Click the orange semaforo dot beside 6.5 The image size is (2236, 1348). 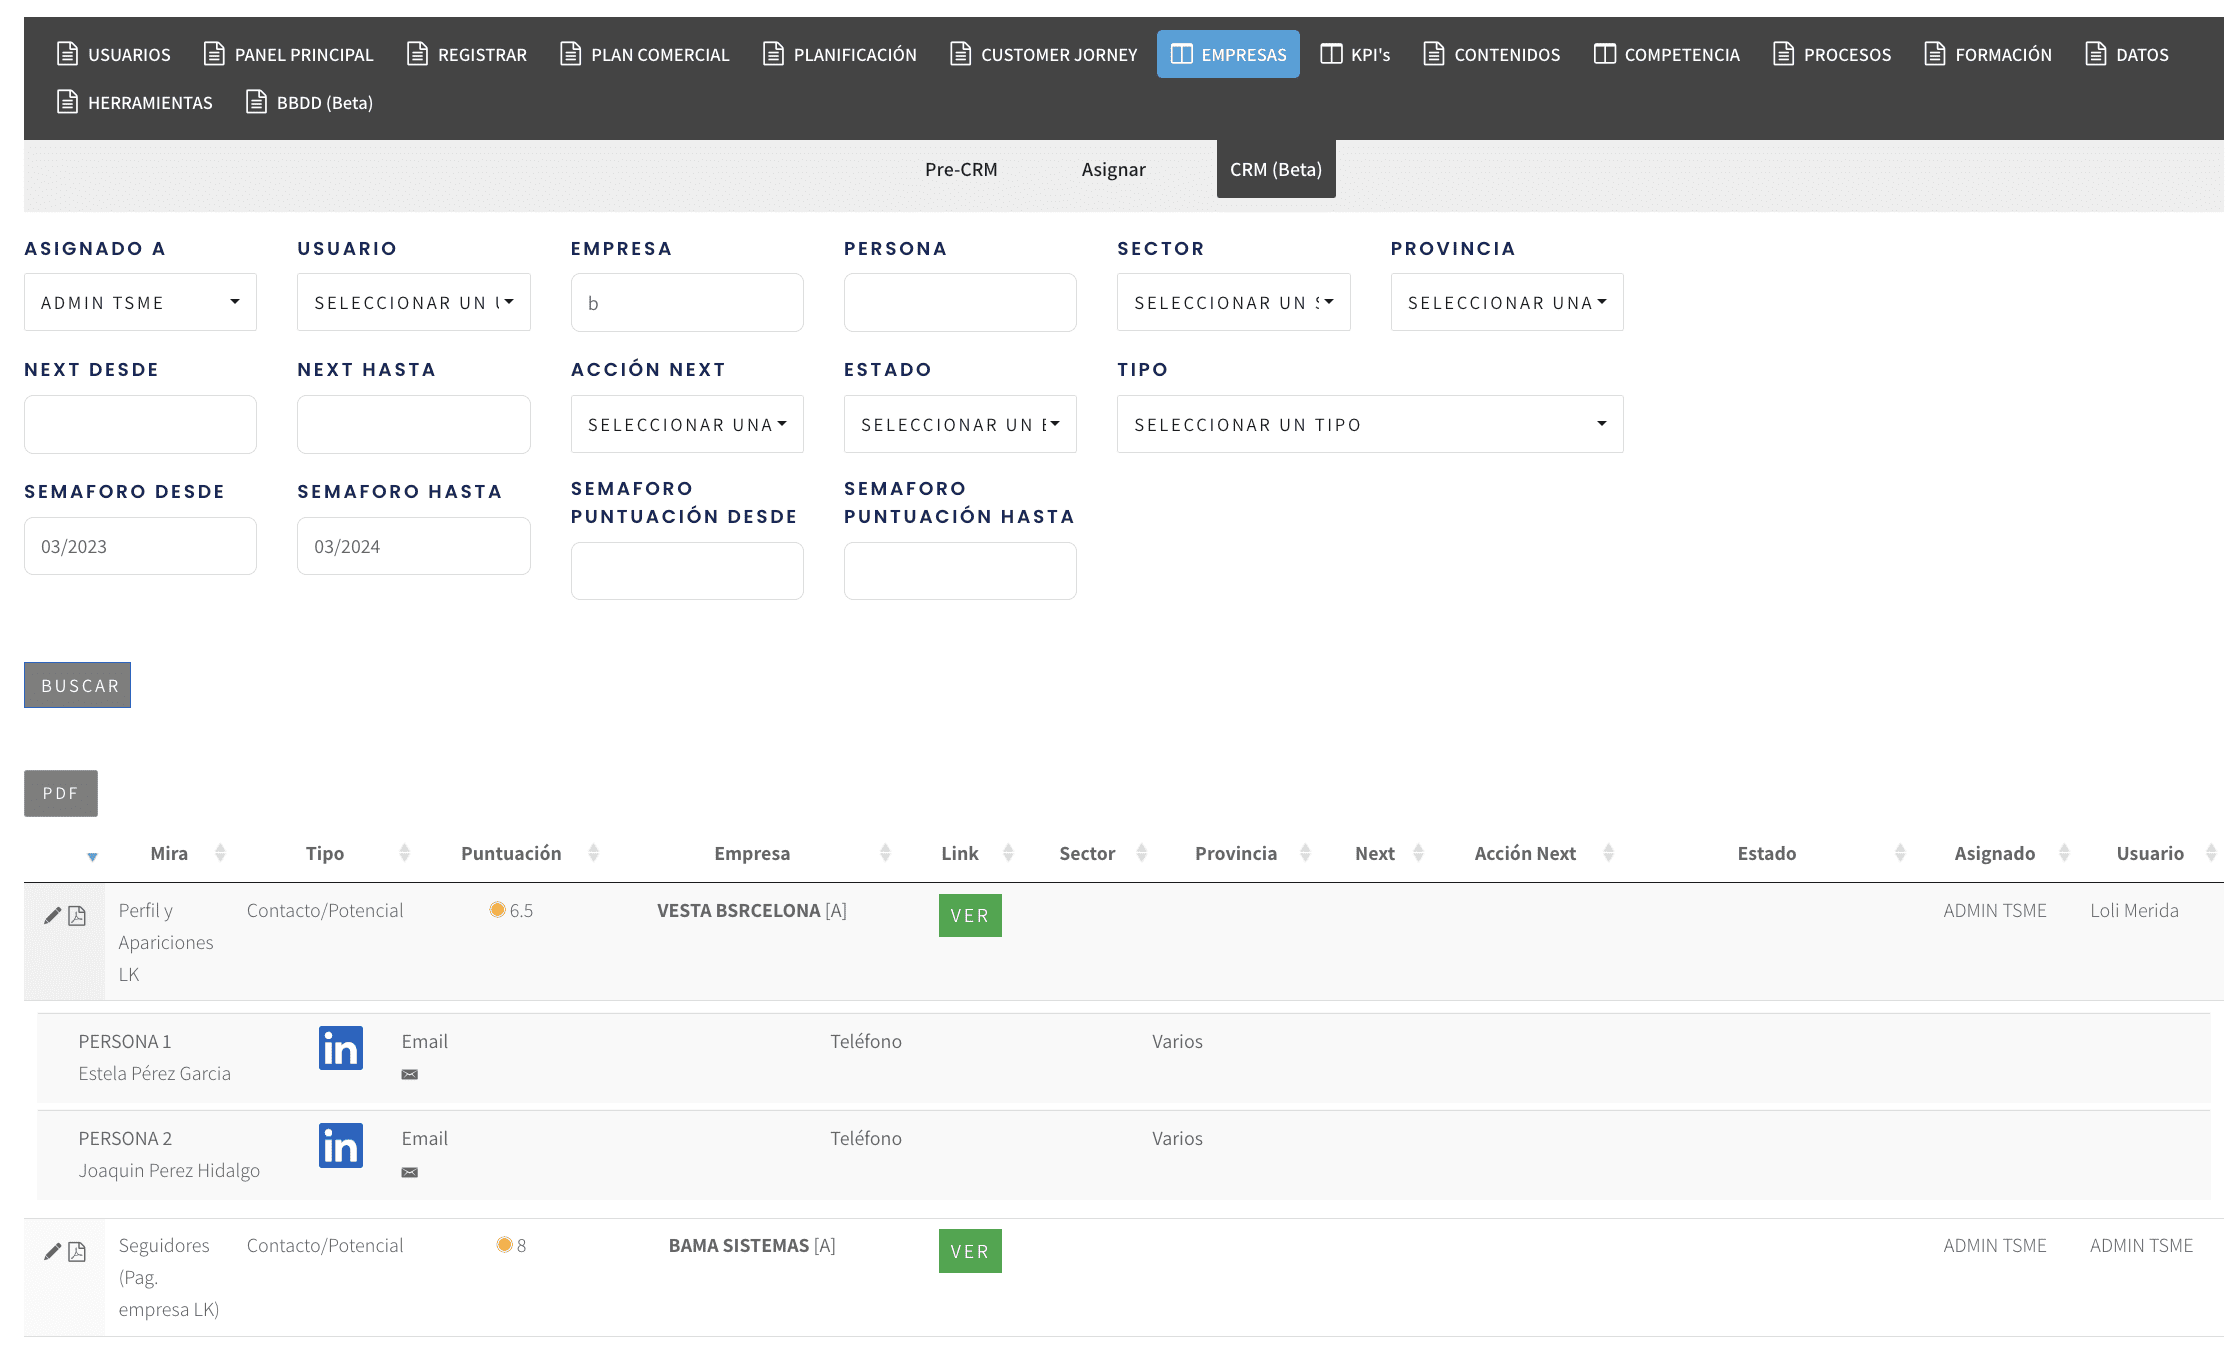(497, 910)
